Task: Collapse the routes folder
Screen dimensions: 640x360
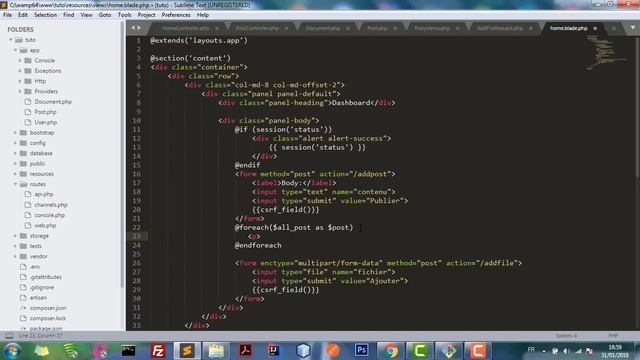Action: (15, 184)
